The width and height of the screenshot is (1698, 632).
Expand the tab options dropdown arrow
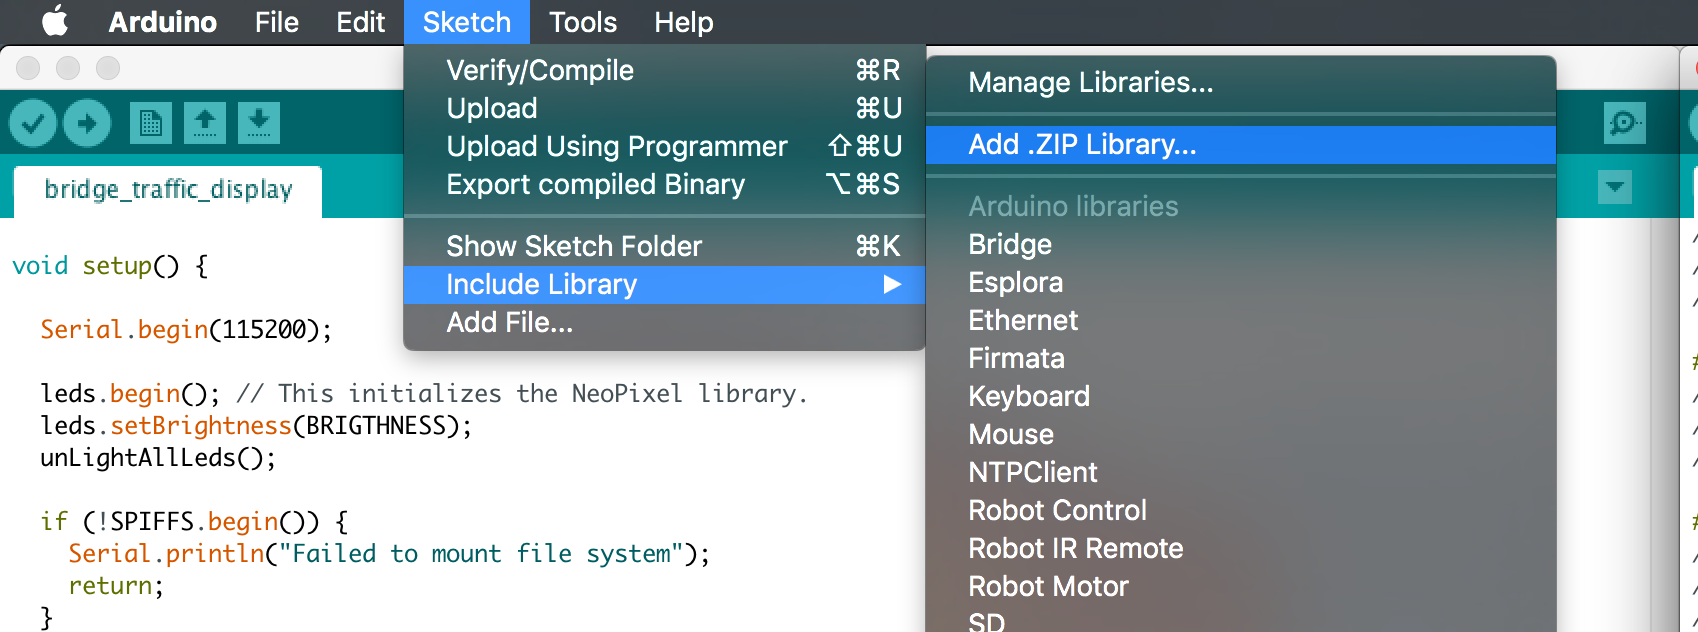1615,187
